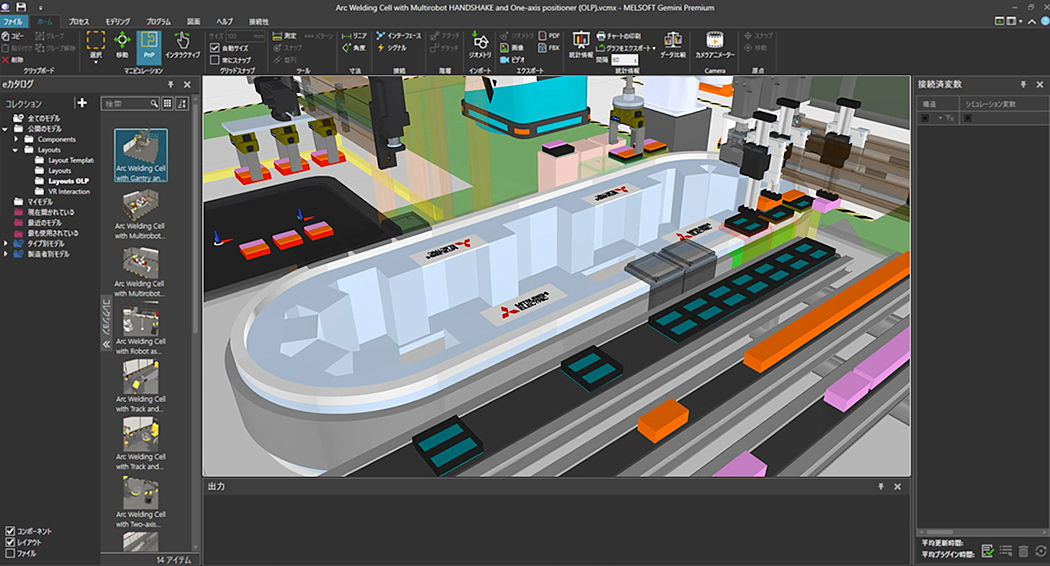This screenshot has width=1050, height=566.
Task: Select the 移動 (Move) tool
Action: coord(122,46)
